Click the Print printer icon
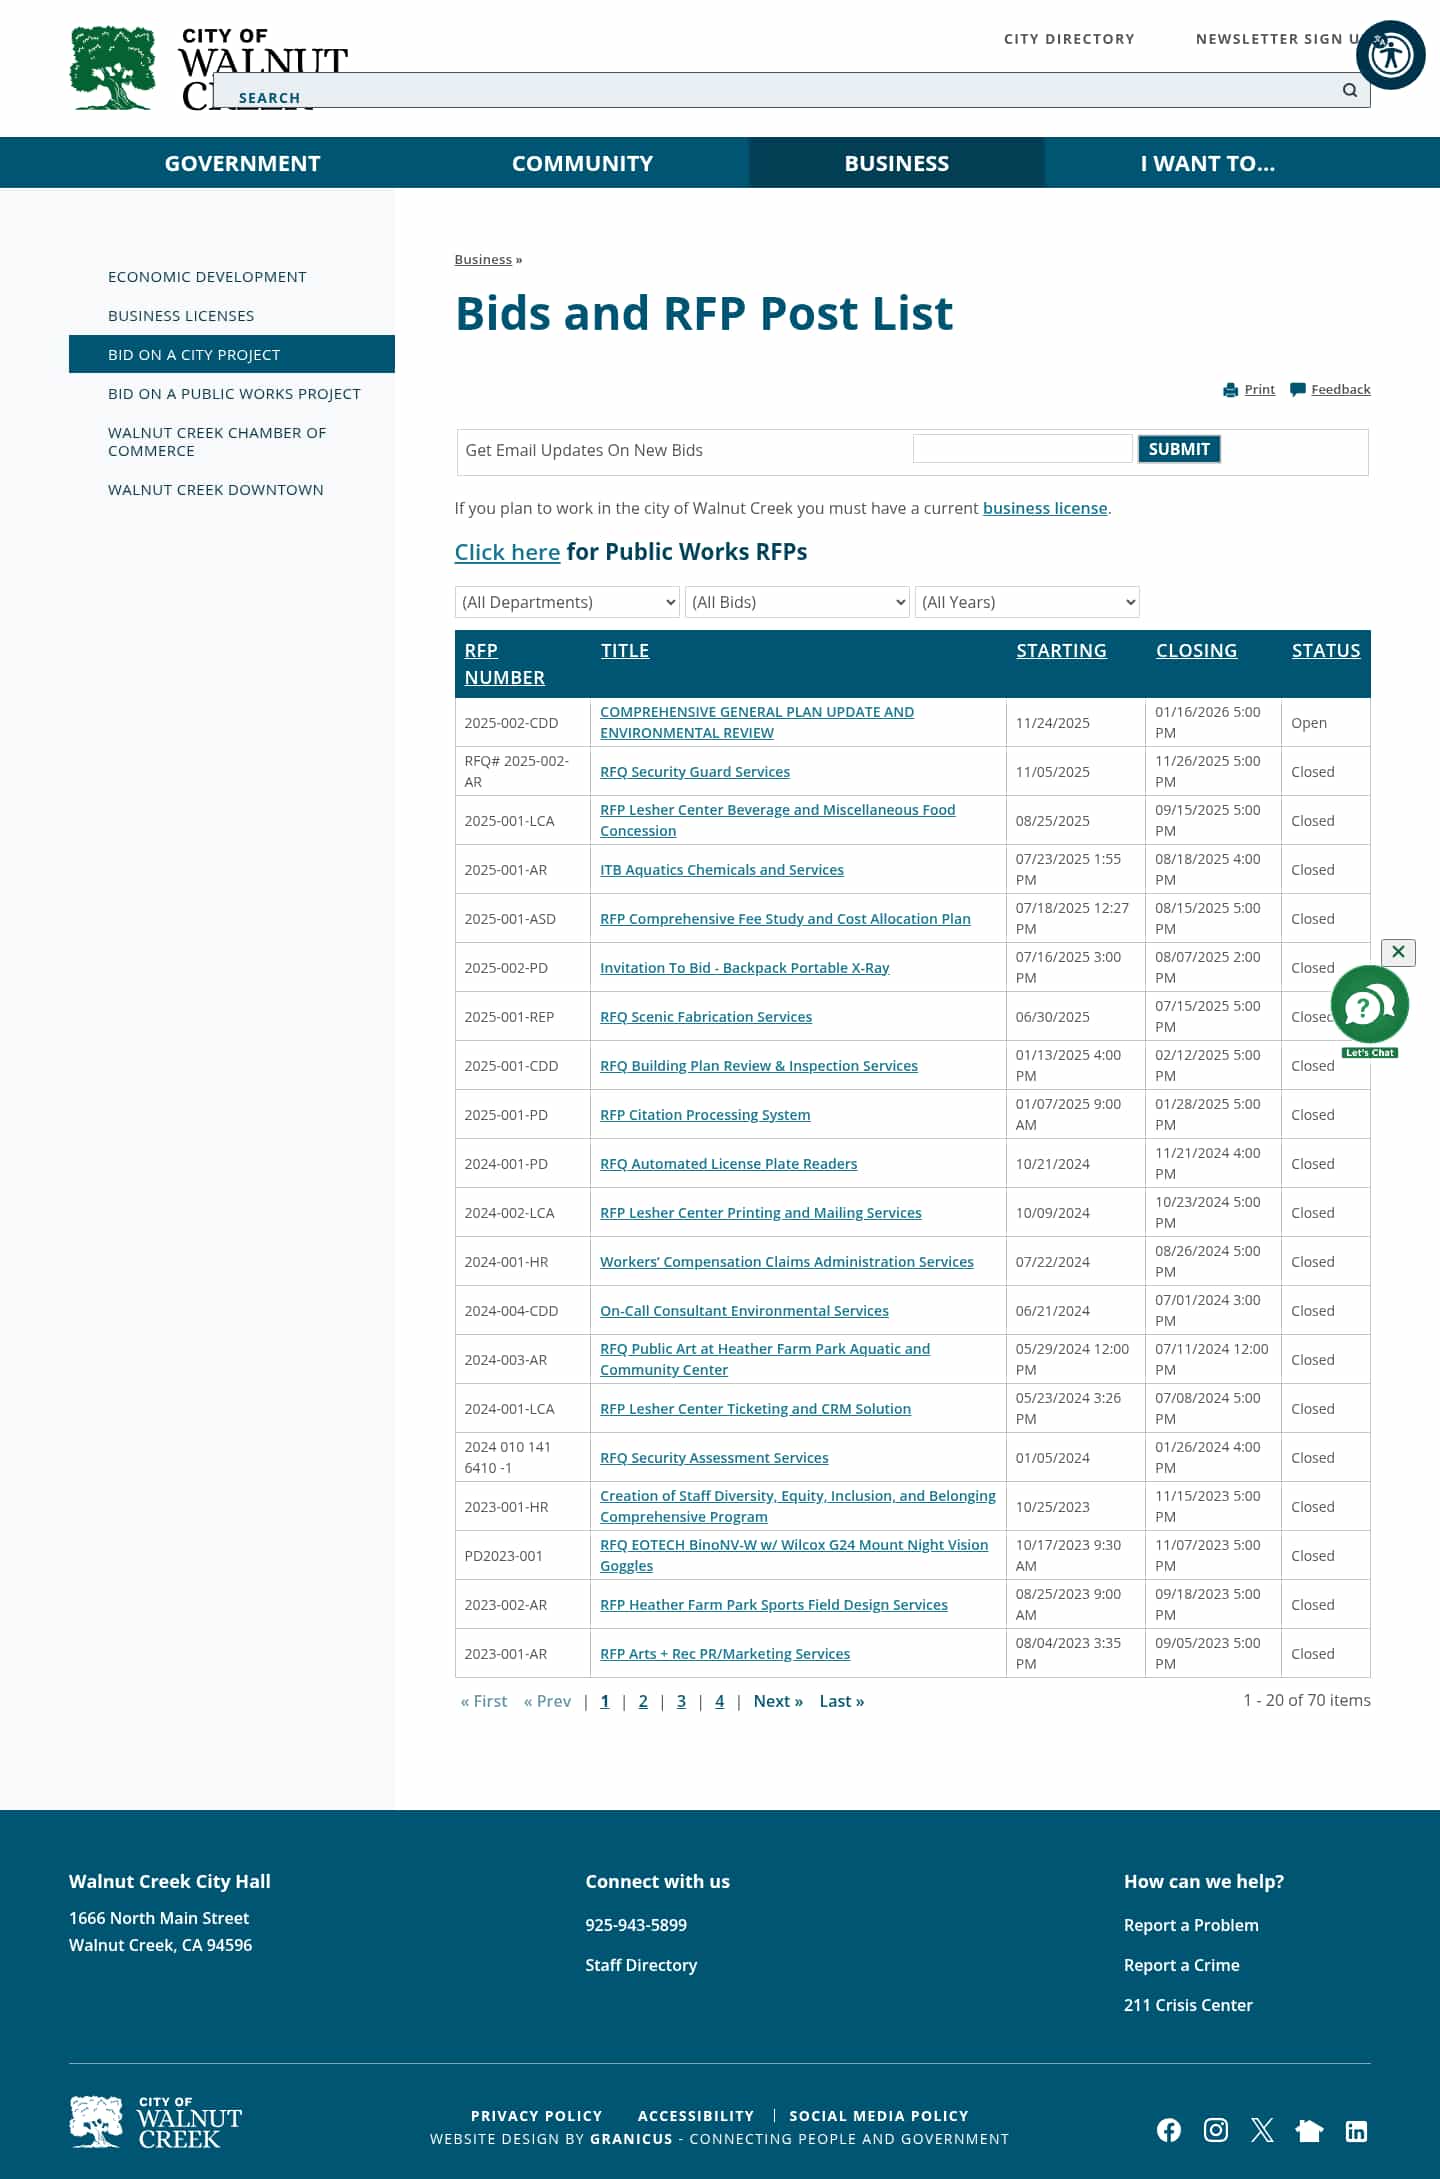Viewport: 1440px width, 2179px height. coord(1231,390)
